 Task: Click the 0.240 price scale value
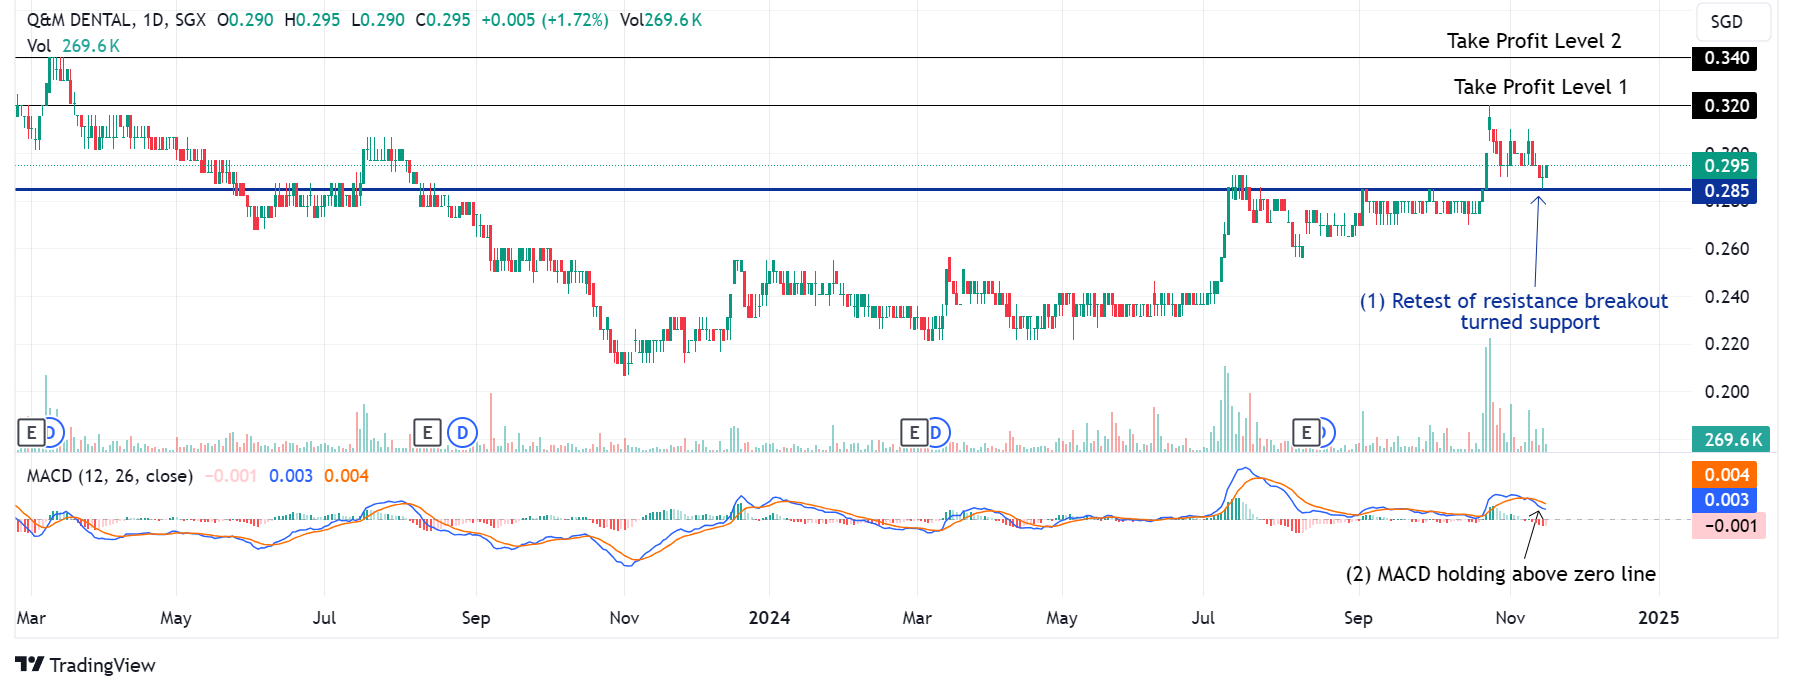click(1727, 297)
